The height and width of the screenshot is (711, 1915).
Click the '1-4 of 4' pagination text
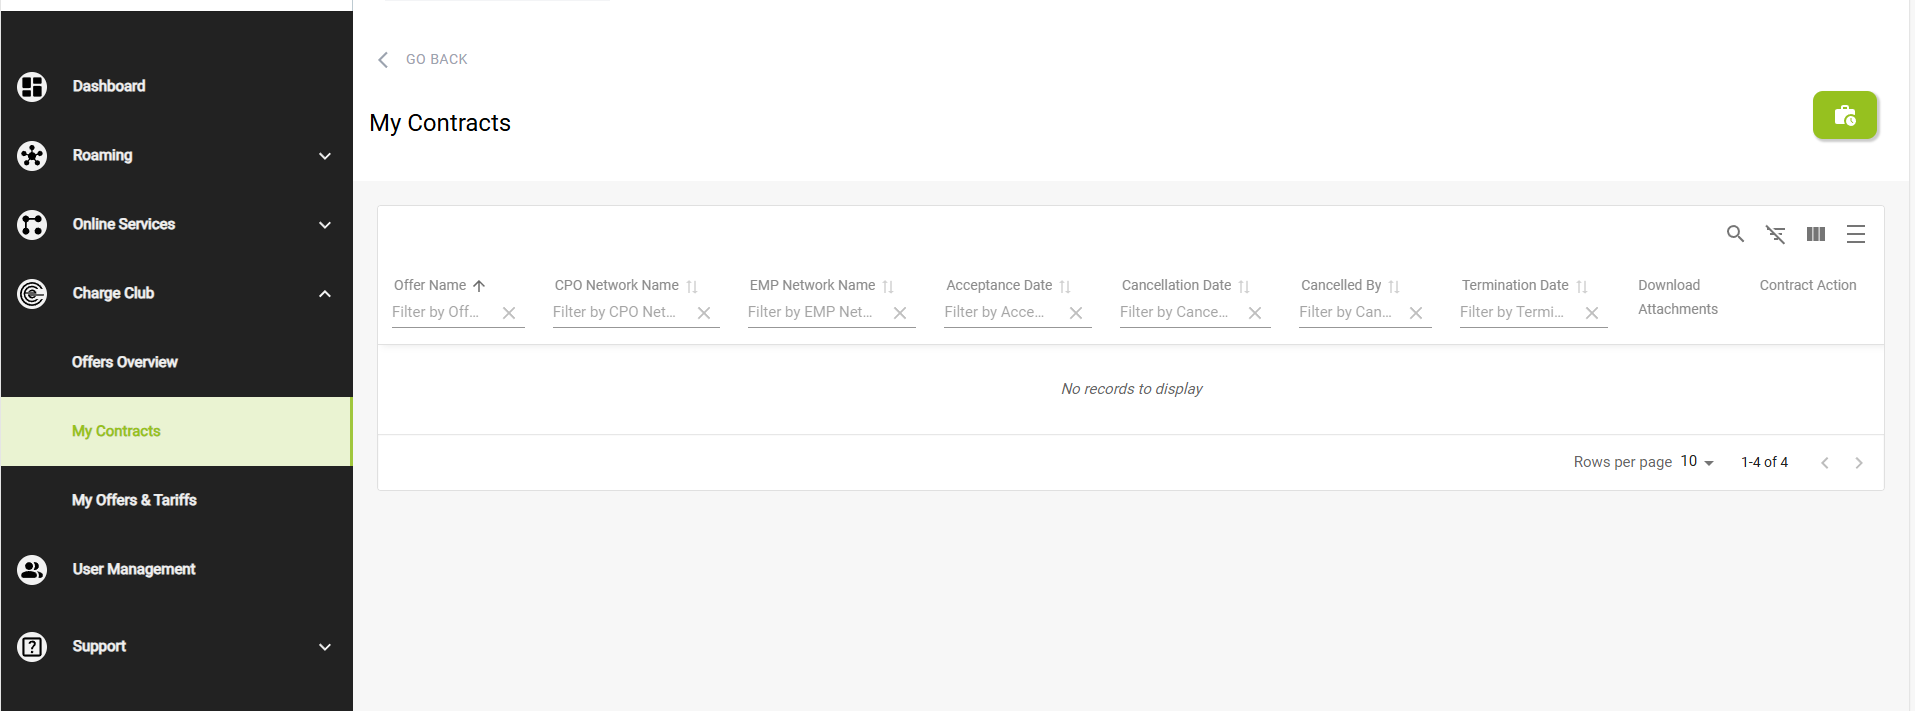(x=1764, y=462)
